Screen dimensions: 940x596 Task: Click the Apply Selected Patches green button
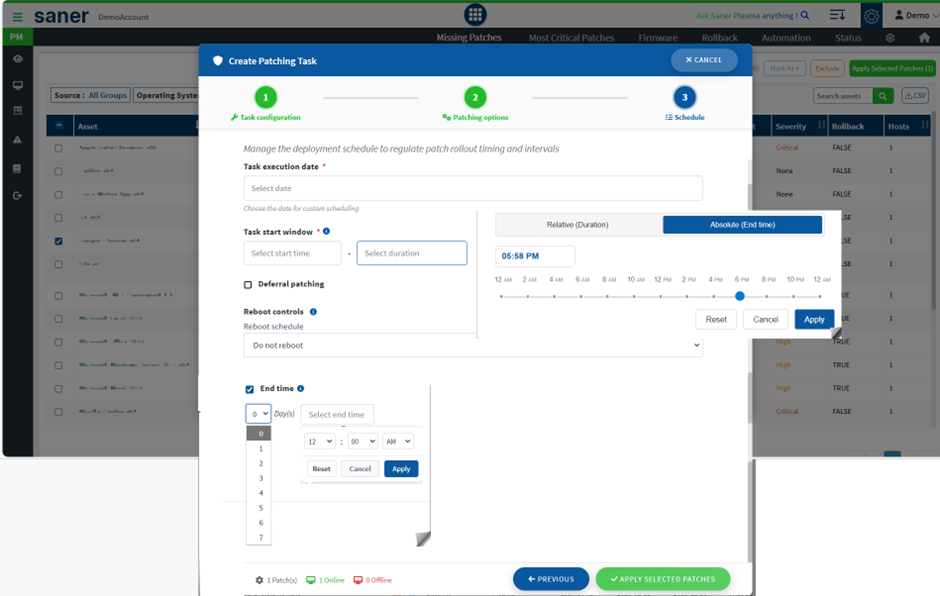click(662, 579)
